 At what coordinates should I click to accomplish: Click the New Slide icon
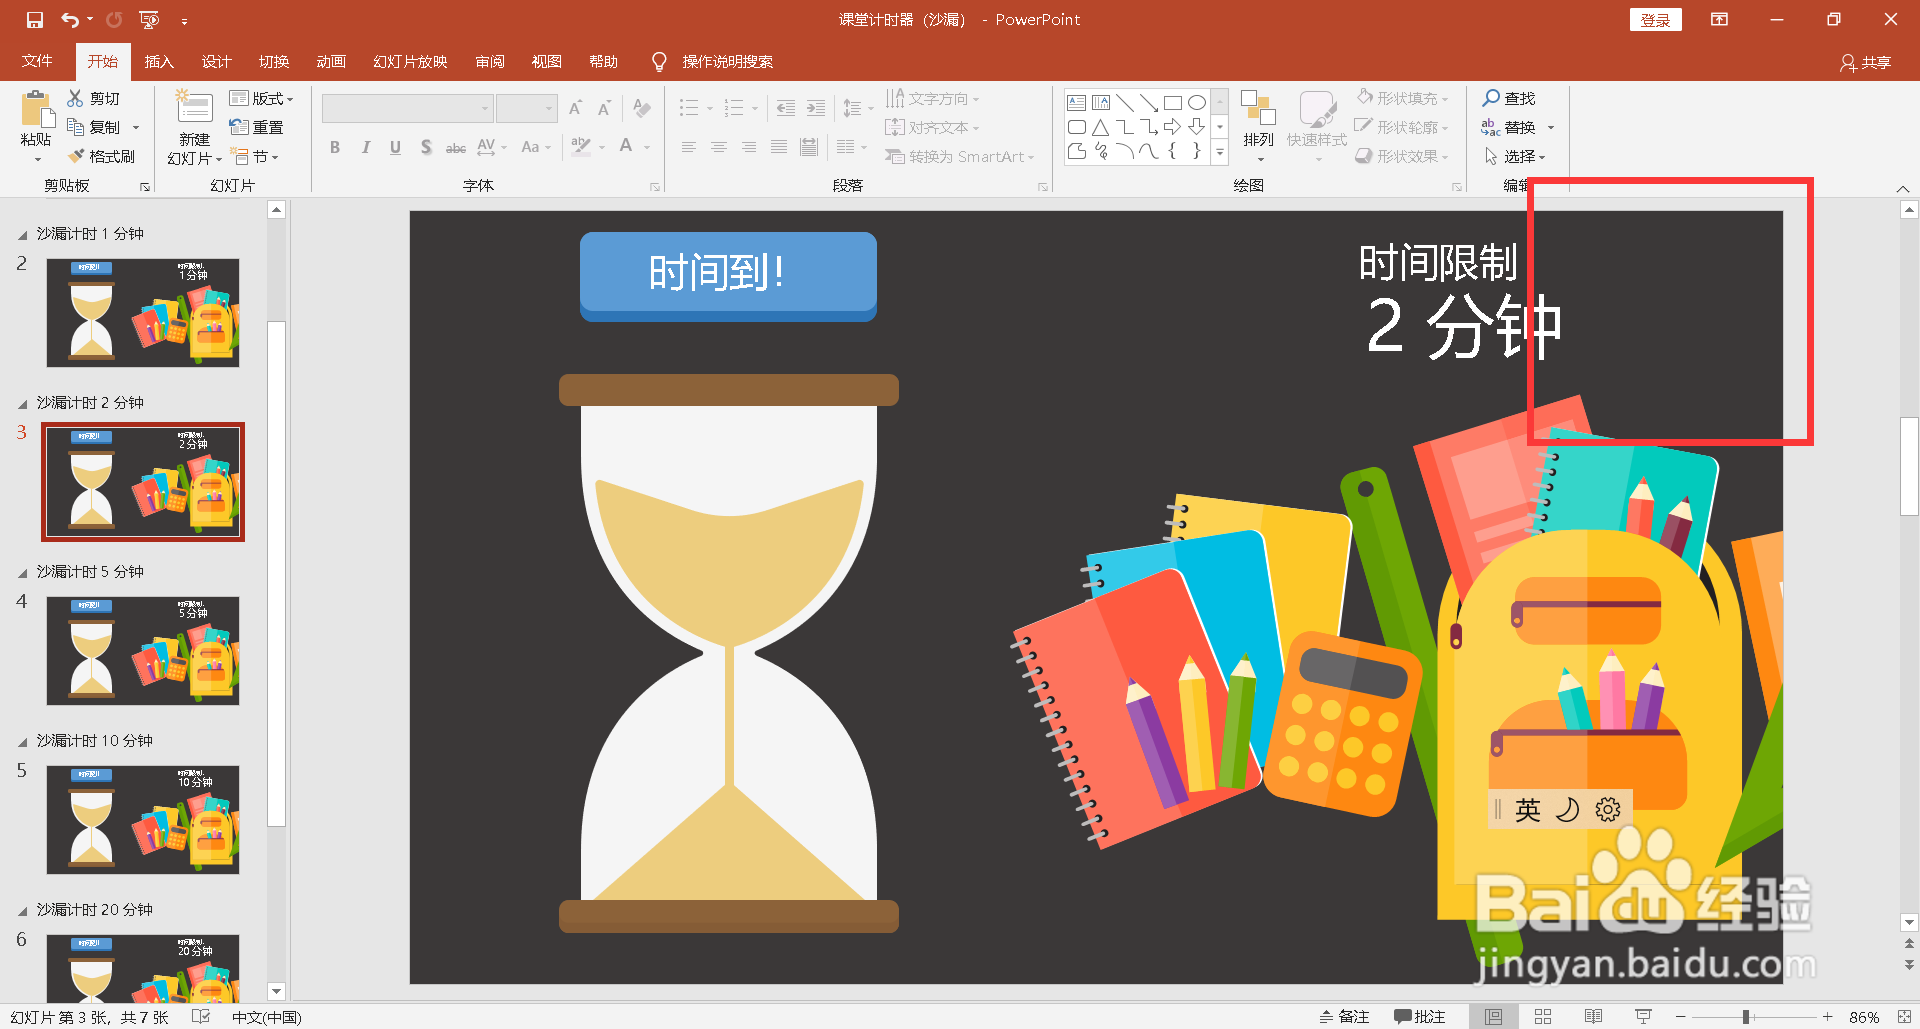coord(194,108)
